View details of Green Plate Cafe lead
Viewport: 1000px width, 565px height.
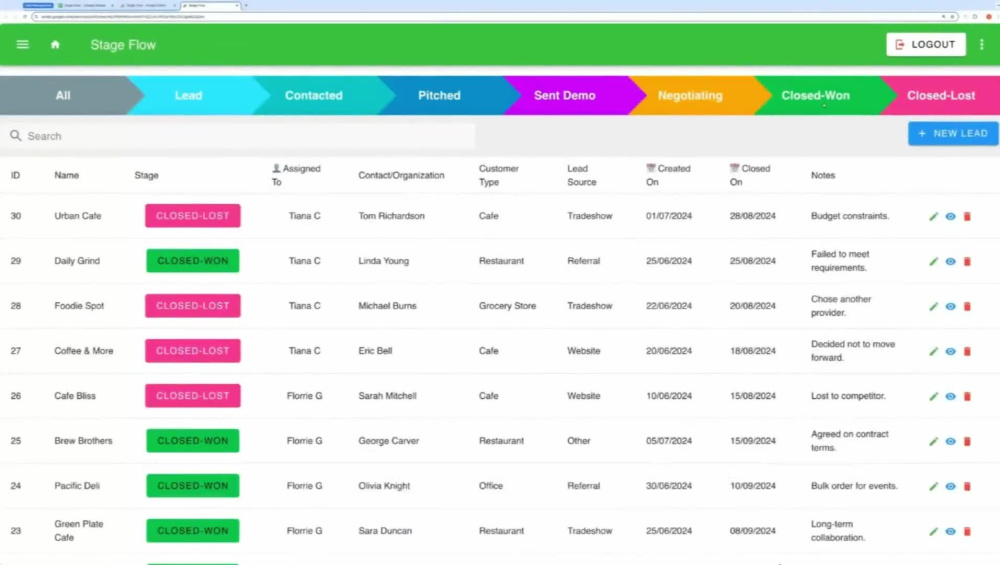(x=950, y=531)
